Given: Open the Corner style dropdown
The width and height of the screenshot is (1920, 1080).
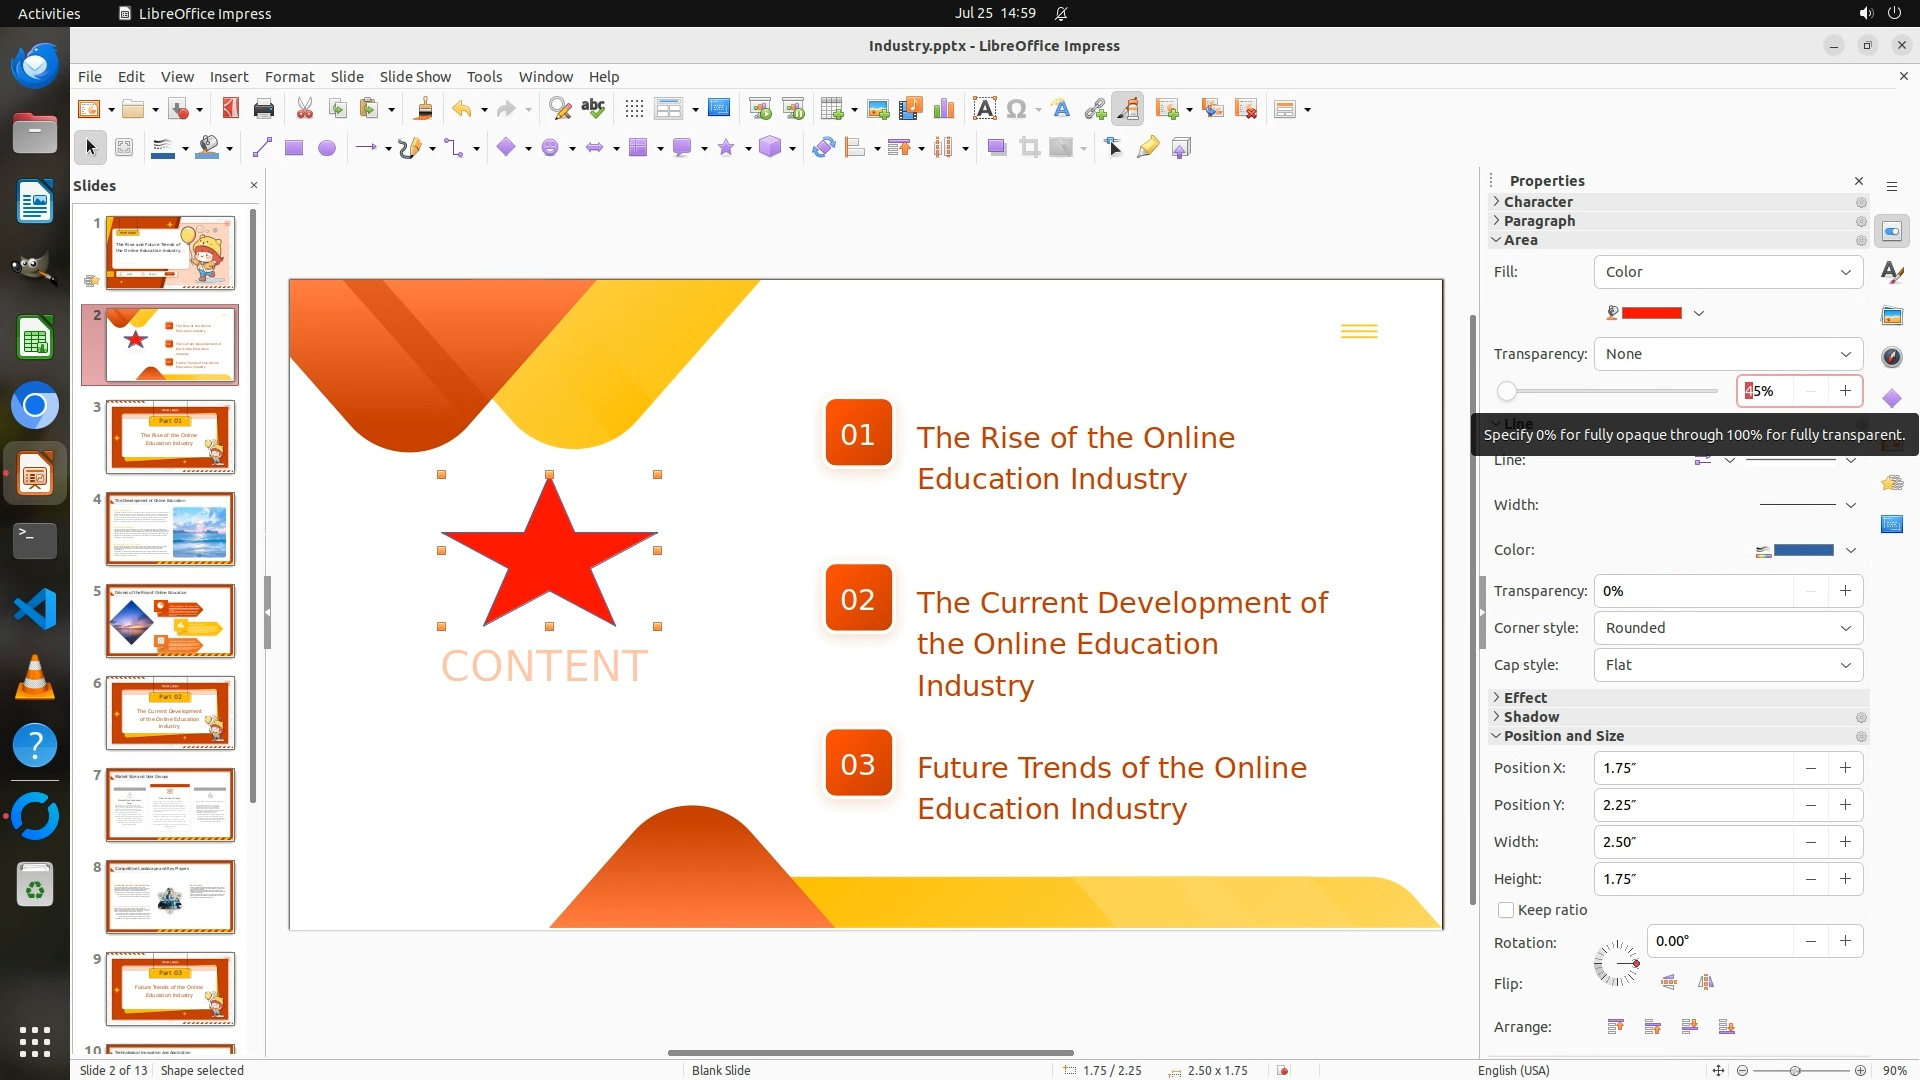Looking at the screenshot, I should [x=1727, y=628].
